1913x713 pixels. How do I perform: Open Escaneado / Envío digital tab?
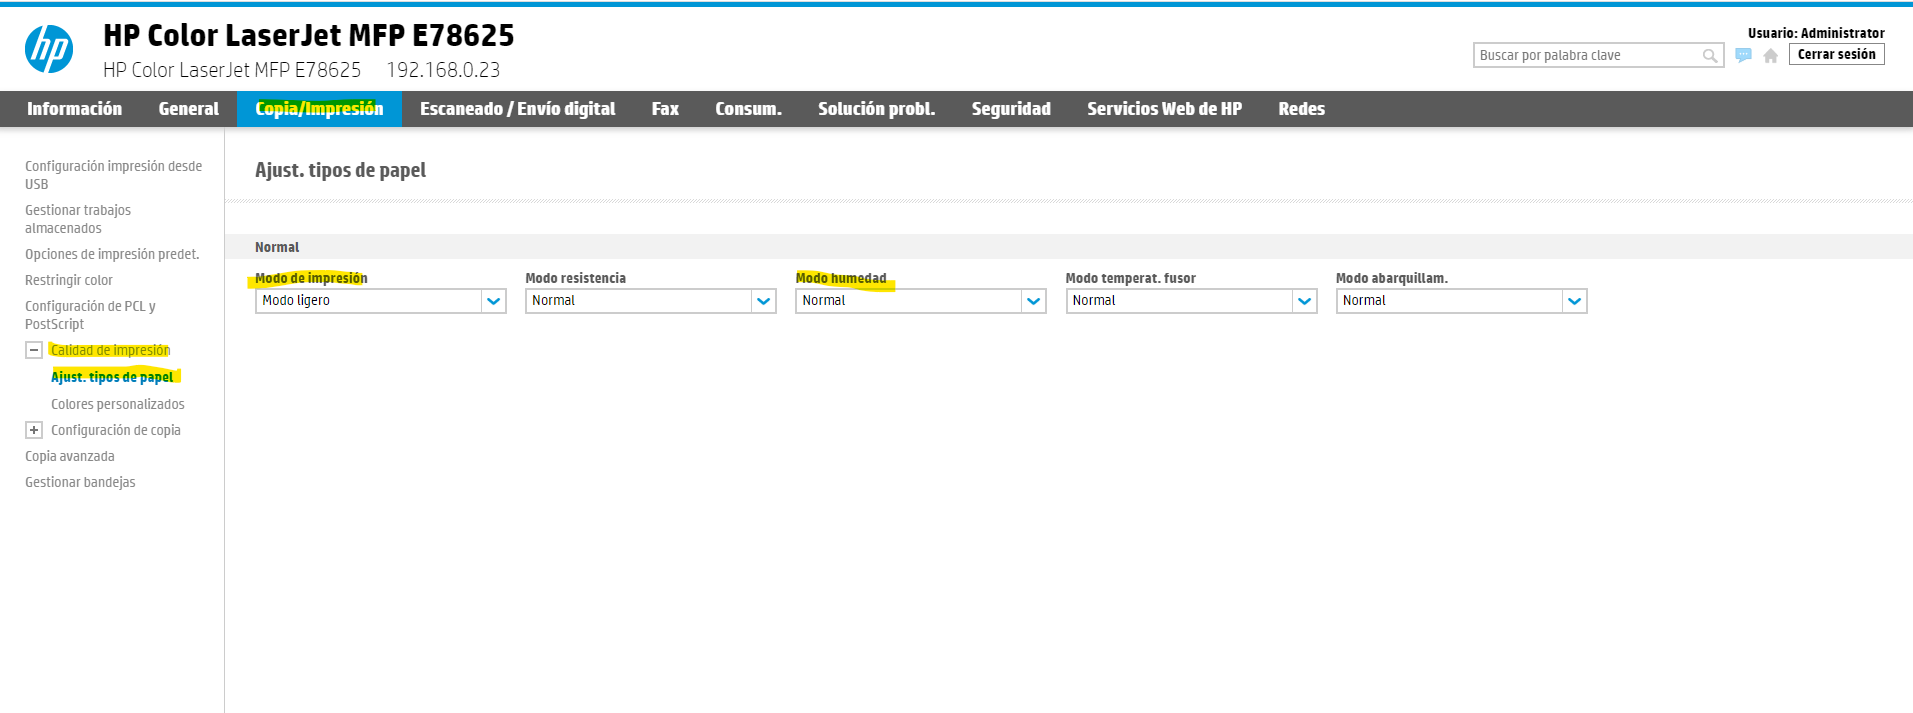tap(517, 109)
